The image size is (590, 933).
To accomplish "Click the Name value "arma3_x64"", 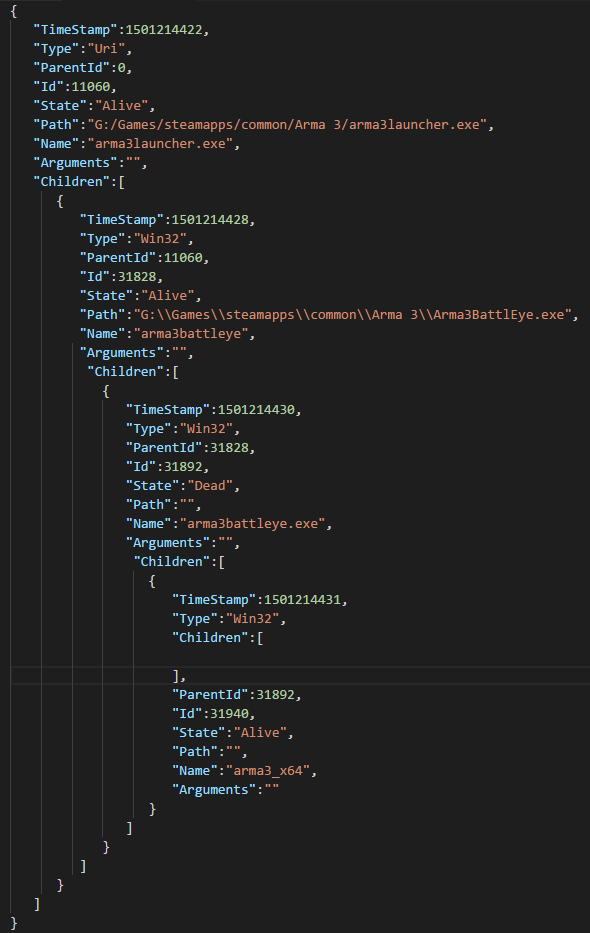I will point(268,771).
